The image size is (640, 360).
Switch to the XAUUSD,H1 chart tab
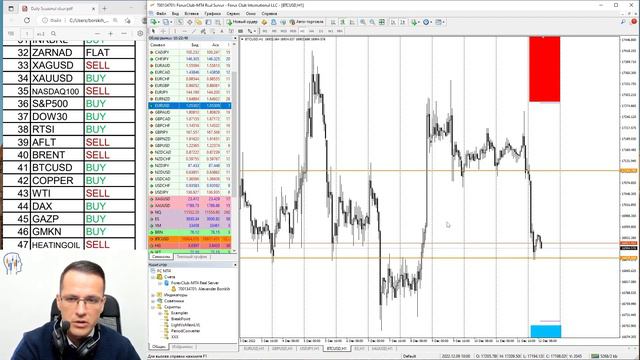click(381, 349)
